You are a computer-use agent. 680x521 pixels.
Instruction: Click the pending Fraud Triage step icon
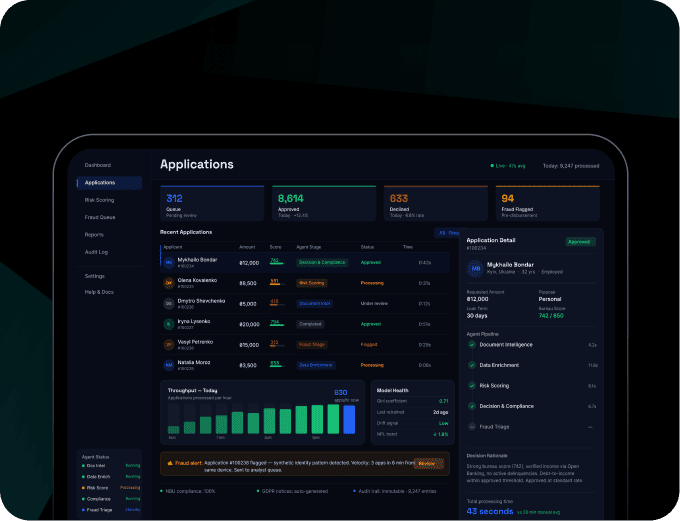click(472, 426)
